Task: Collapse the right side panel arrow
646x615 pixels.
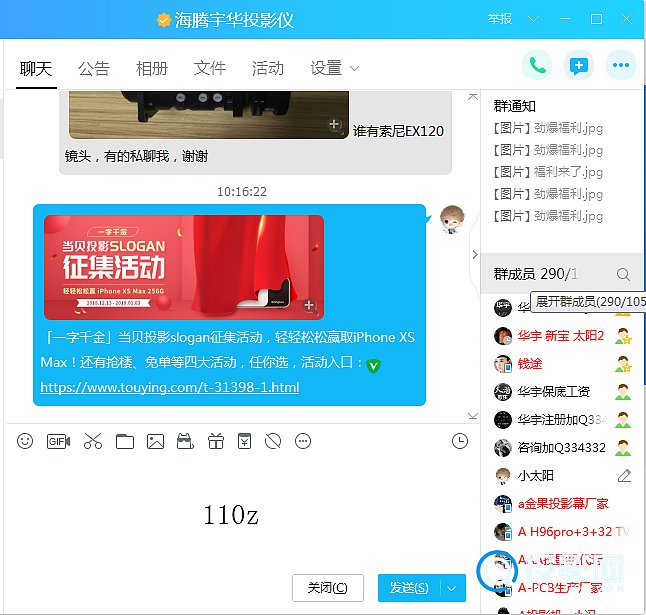Action: tap(475, 255)
